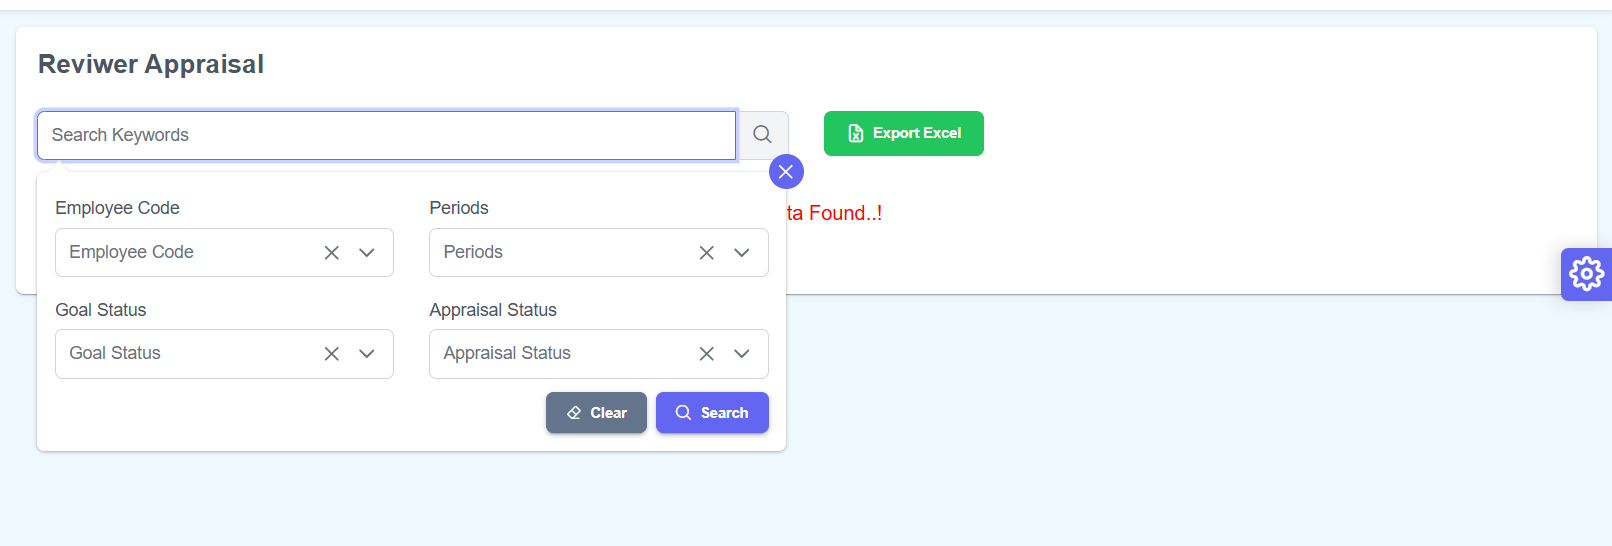This screenshot has width=1612, height=546.
Task: Expand the Appraisal Status dropdown arrow
Action: 742,354
